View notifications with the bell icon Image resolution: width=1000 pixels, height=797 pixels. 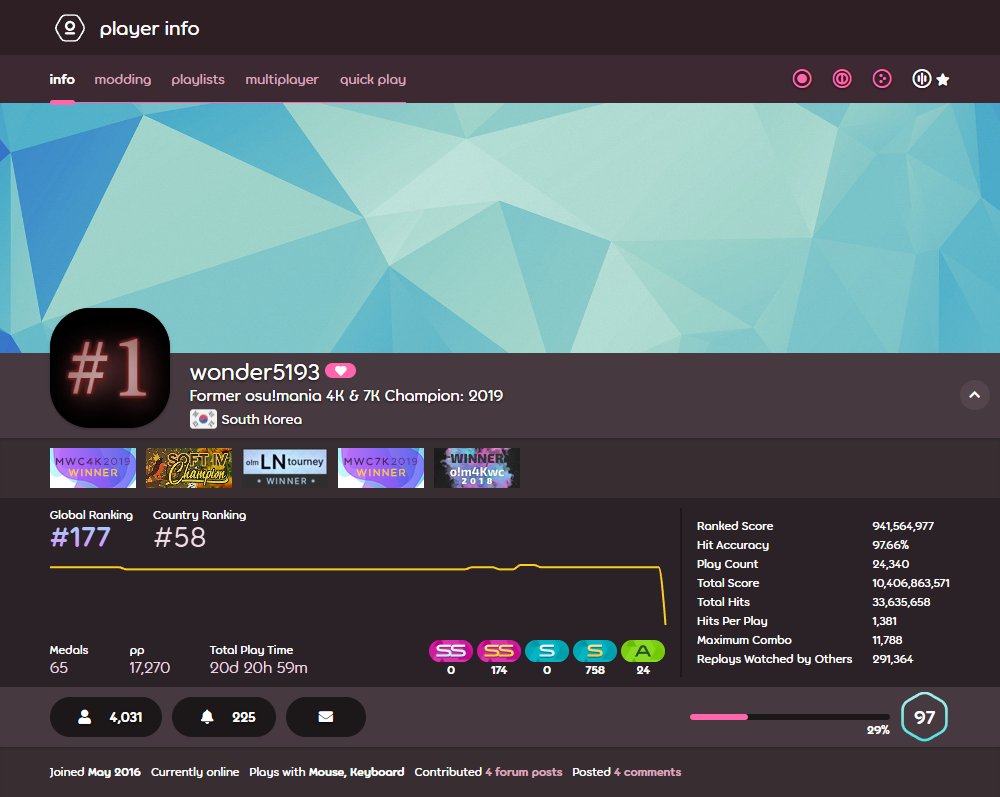224,717
